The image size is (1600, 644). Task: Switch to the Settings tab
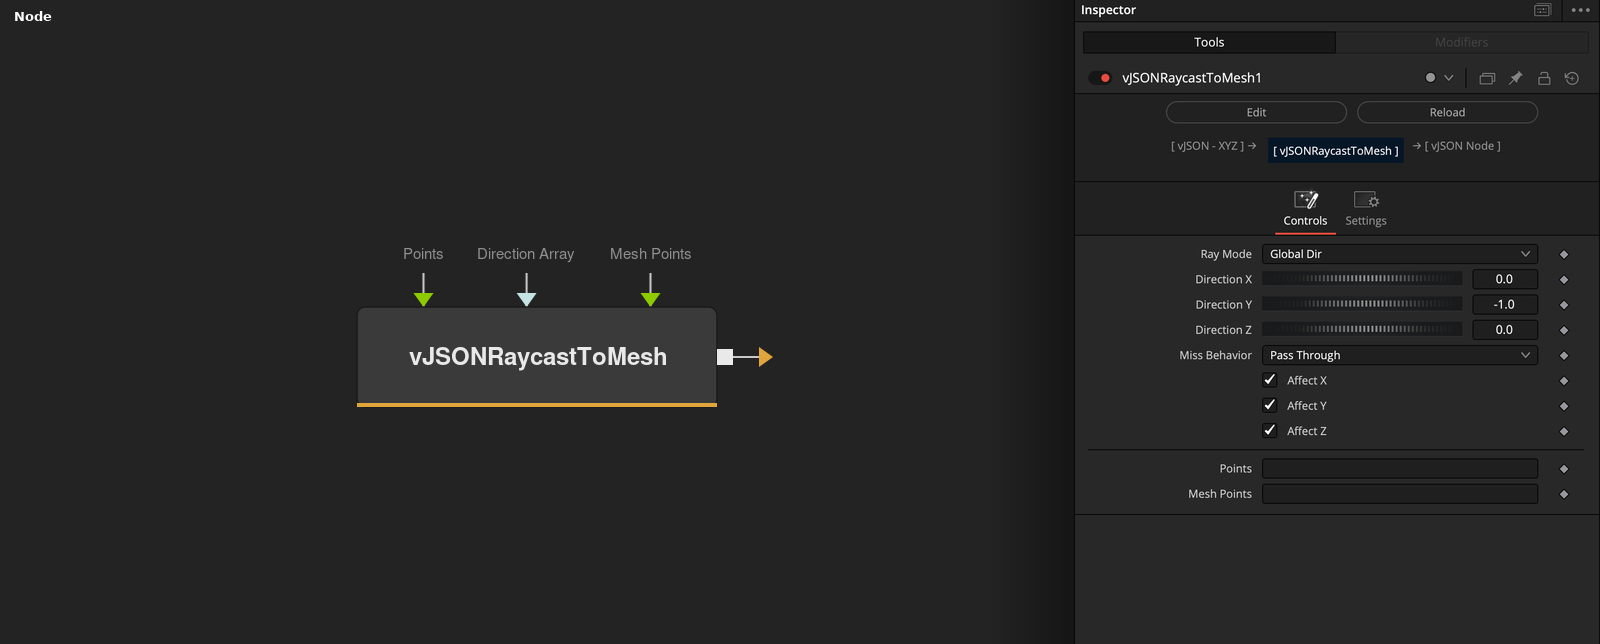click(x=1366, y=209)
